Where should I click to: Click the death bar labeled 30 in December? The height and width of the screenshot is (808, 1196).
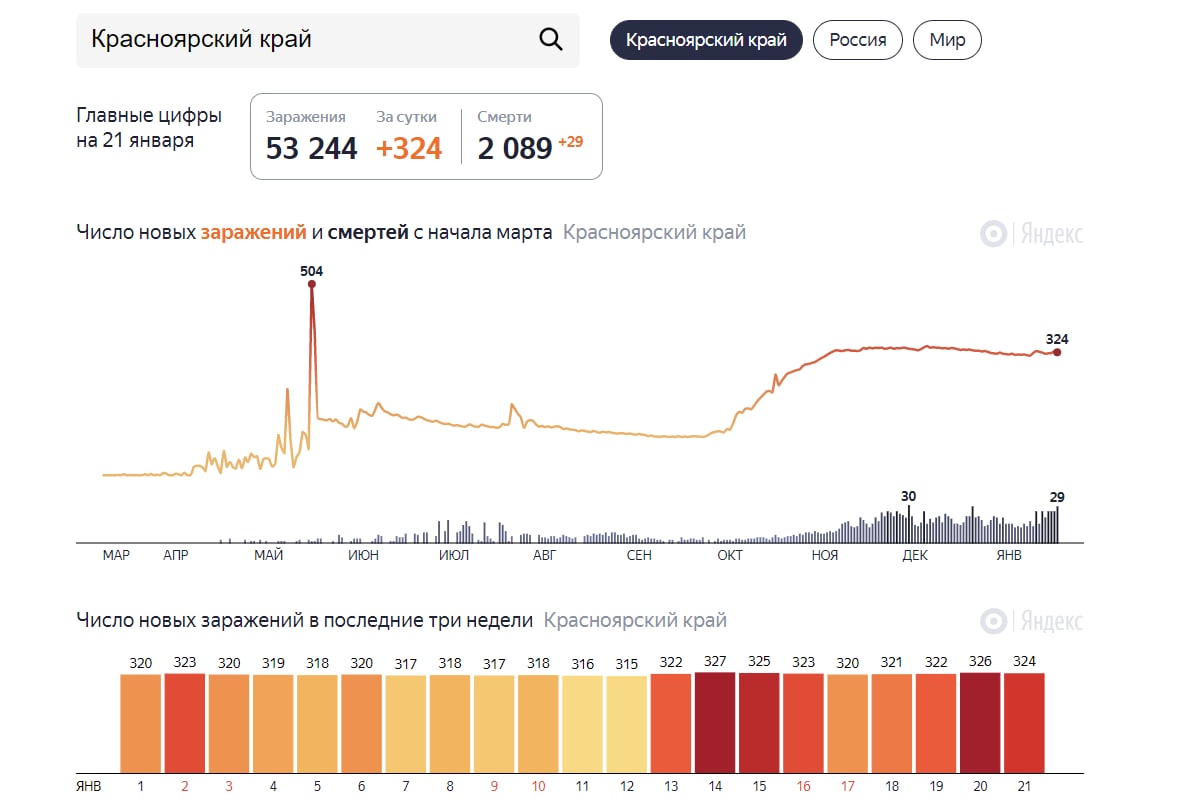point(909,524)
